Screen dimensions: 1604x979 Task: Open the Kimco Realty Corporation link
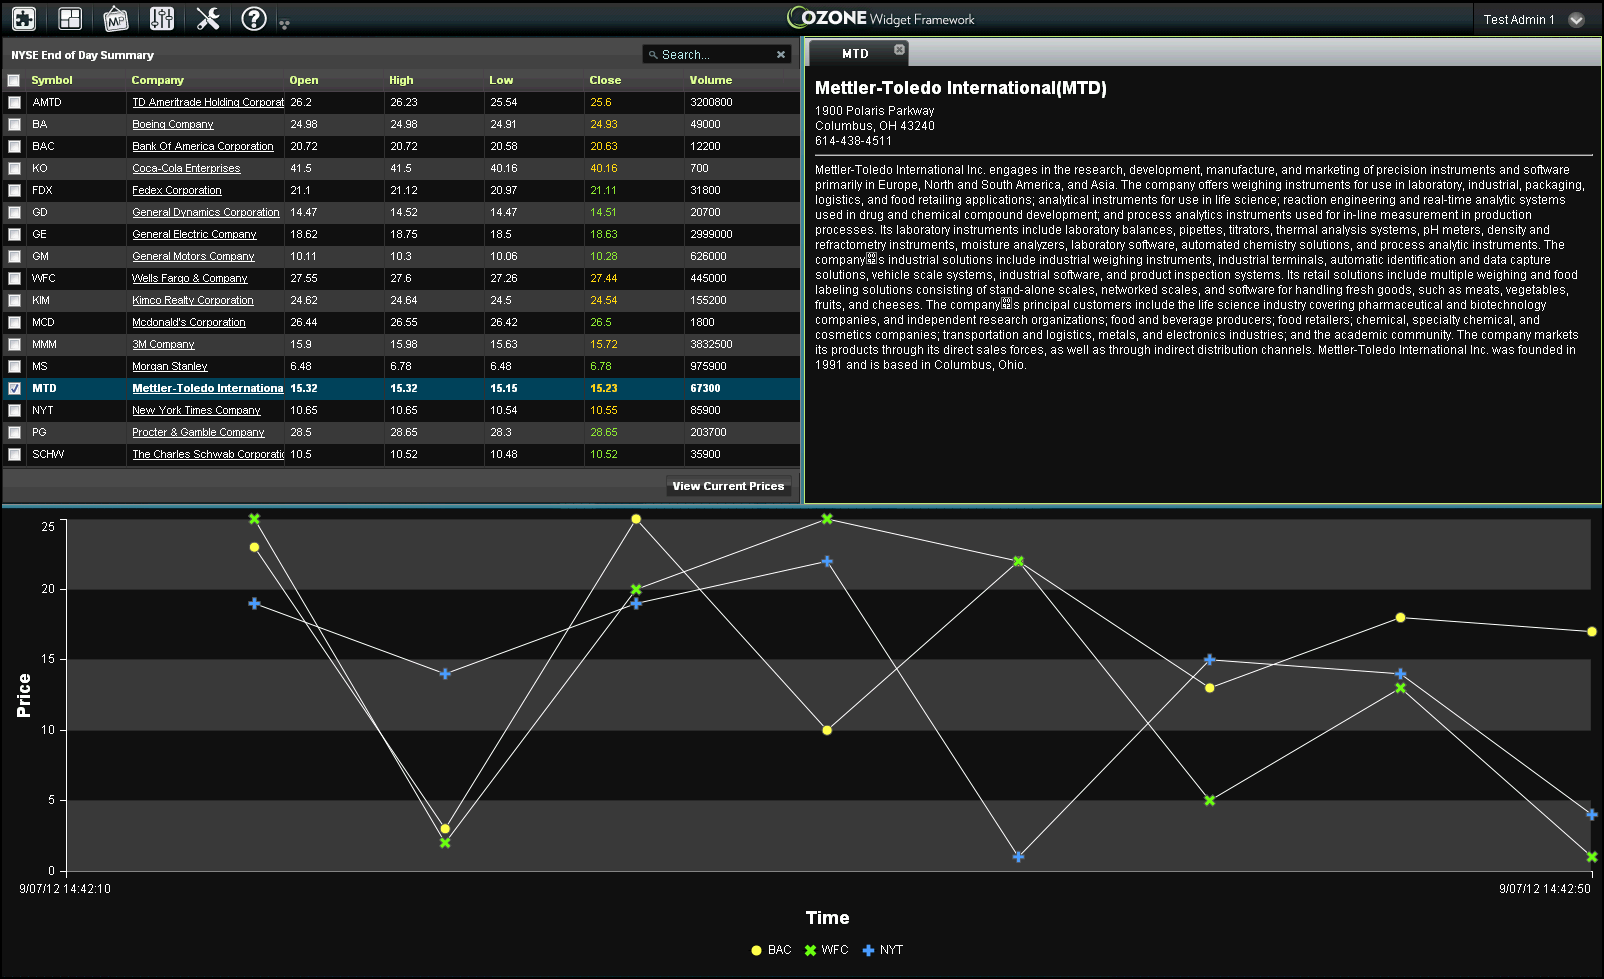tap(193, 300)
